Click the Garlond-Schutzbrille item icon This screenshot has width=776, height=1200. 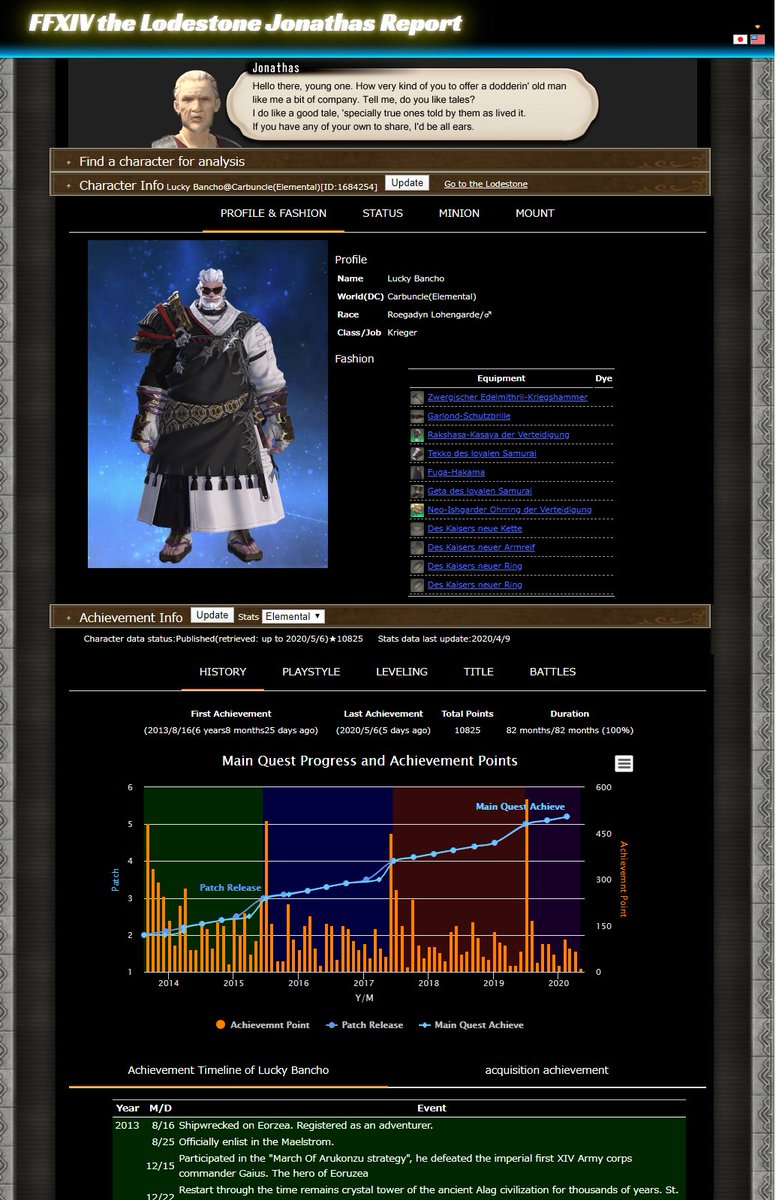(417, 416)
